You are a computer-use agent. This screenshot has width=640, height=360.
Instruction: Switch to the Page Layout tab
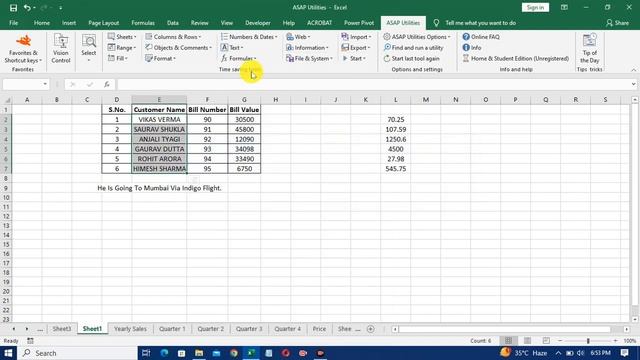tap(104, 23)
